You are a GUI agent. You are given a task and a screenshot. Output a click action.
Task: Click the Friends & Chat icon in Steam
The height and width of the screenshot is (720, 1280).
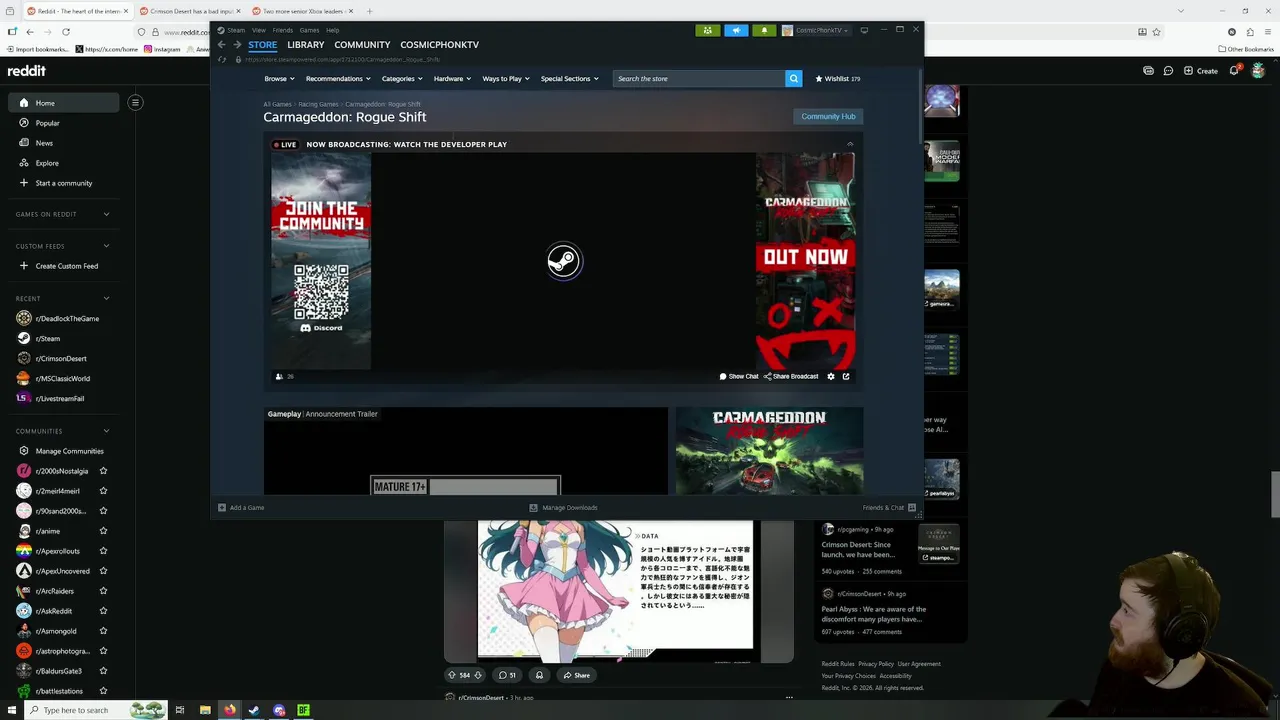click(x=911, y=507)
